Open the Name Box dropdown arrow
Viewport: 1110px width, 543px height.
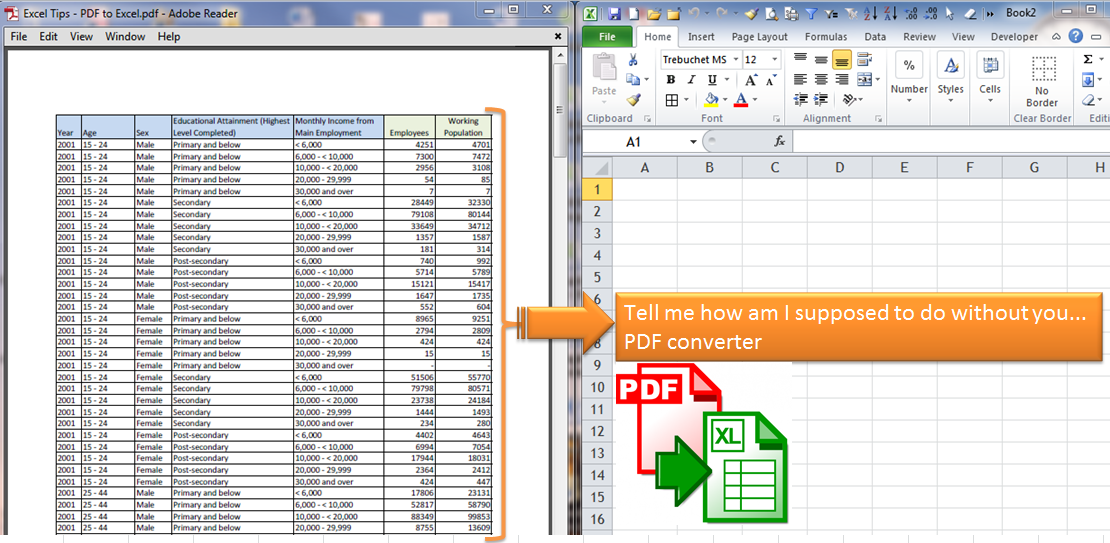tap(692, 142)
